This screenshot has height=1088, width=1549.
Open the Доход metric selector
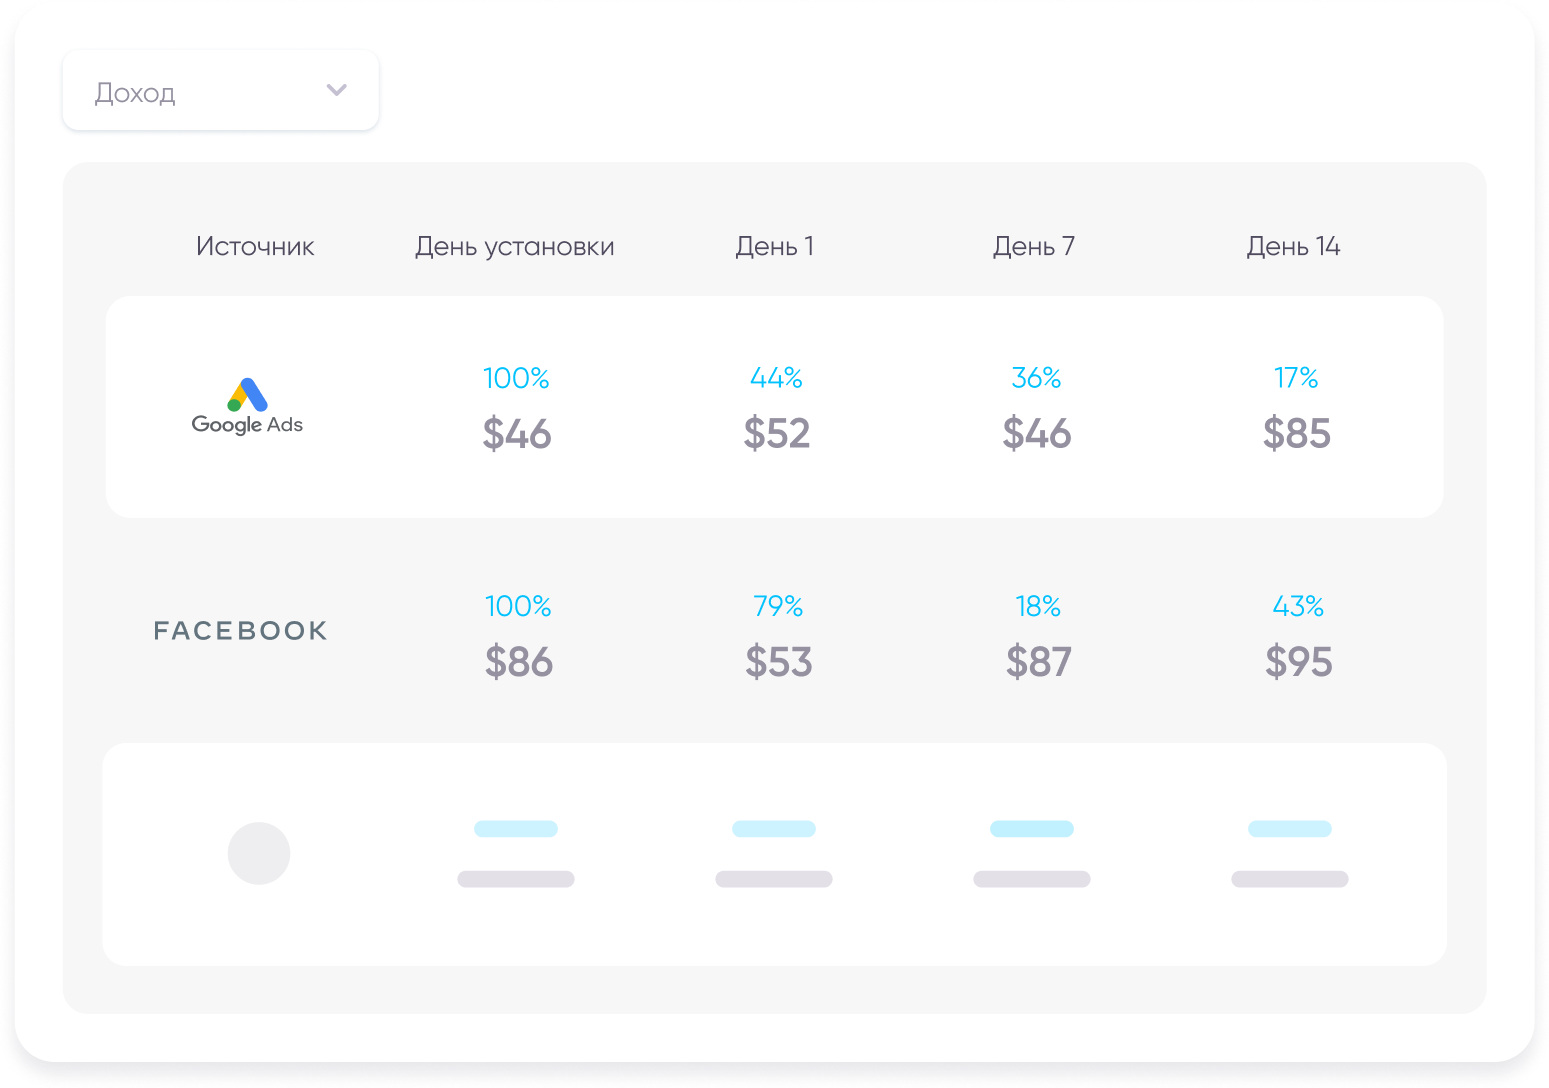220,91
